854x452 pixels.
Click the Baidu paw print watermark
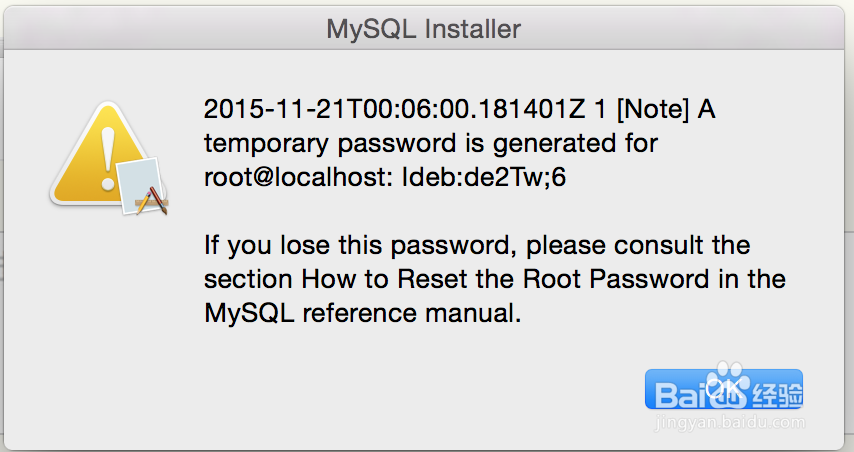pyautogui.click(x=728, y=383)
